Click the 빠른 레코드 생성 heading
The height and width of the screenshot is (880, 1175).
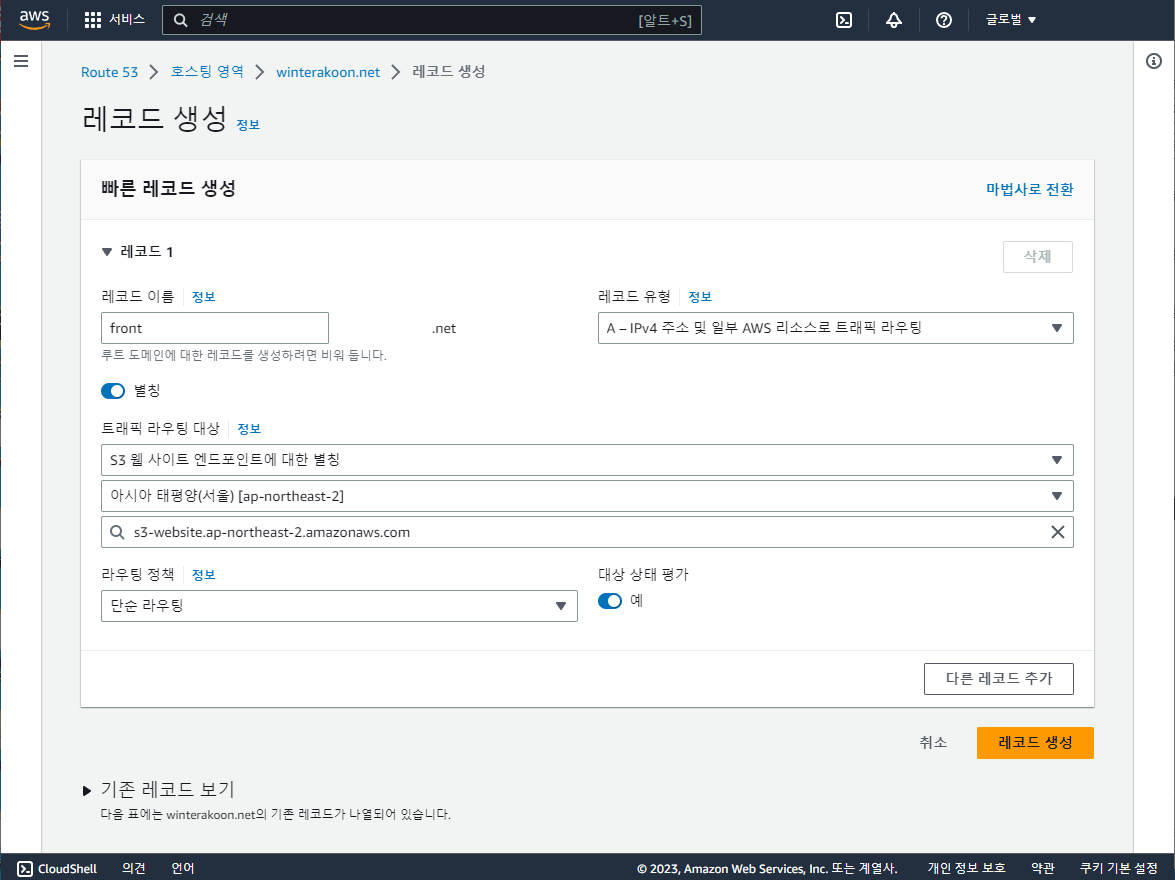[169, 189]
